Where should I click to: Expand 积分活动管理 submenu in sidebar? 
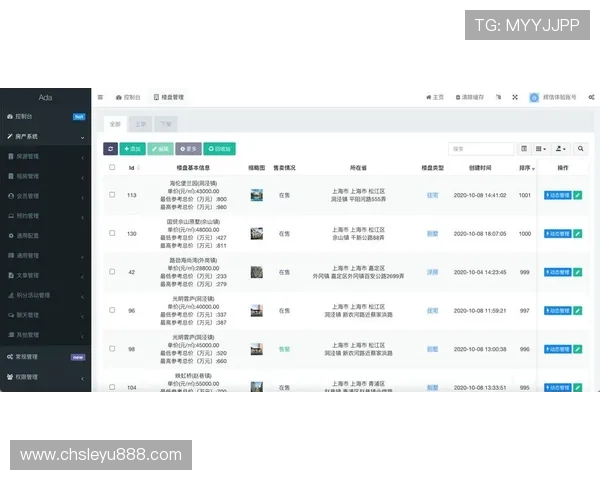[x=46, y=295]
